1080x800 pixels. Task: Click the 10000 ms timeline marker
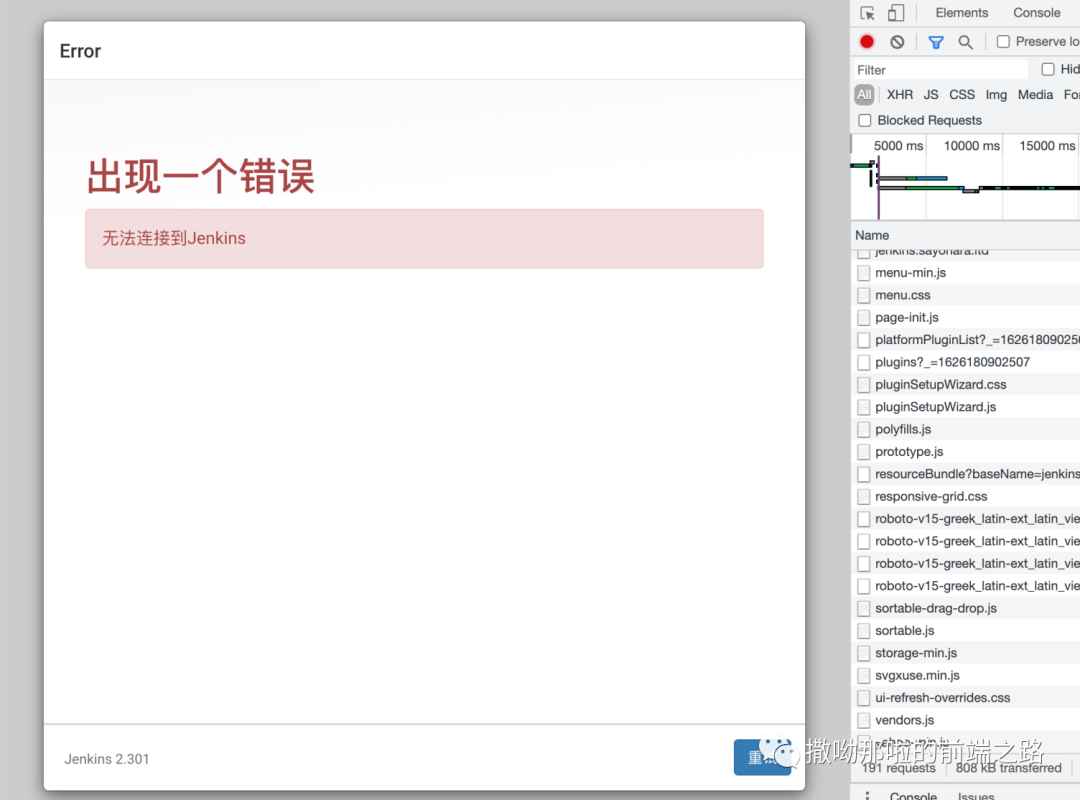pos(971,146)
